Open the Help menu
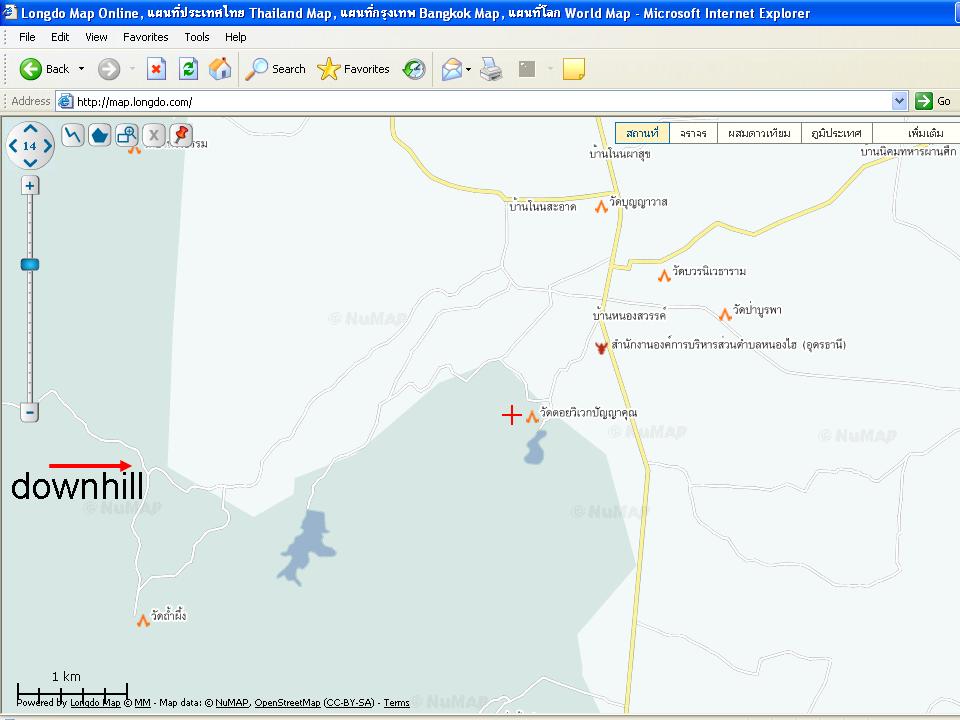 pyautogui.click(x=236, y=37)
